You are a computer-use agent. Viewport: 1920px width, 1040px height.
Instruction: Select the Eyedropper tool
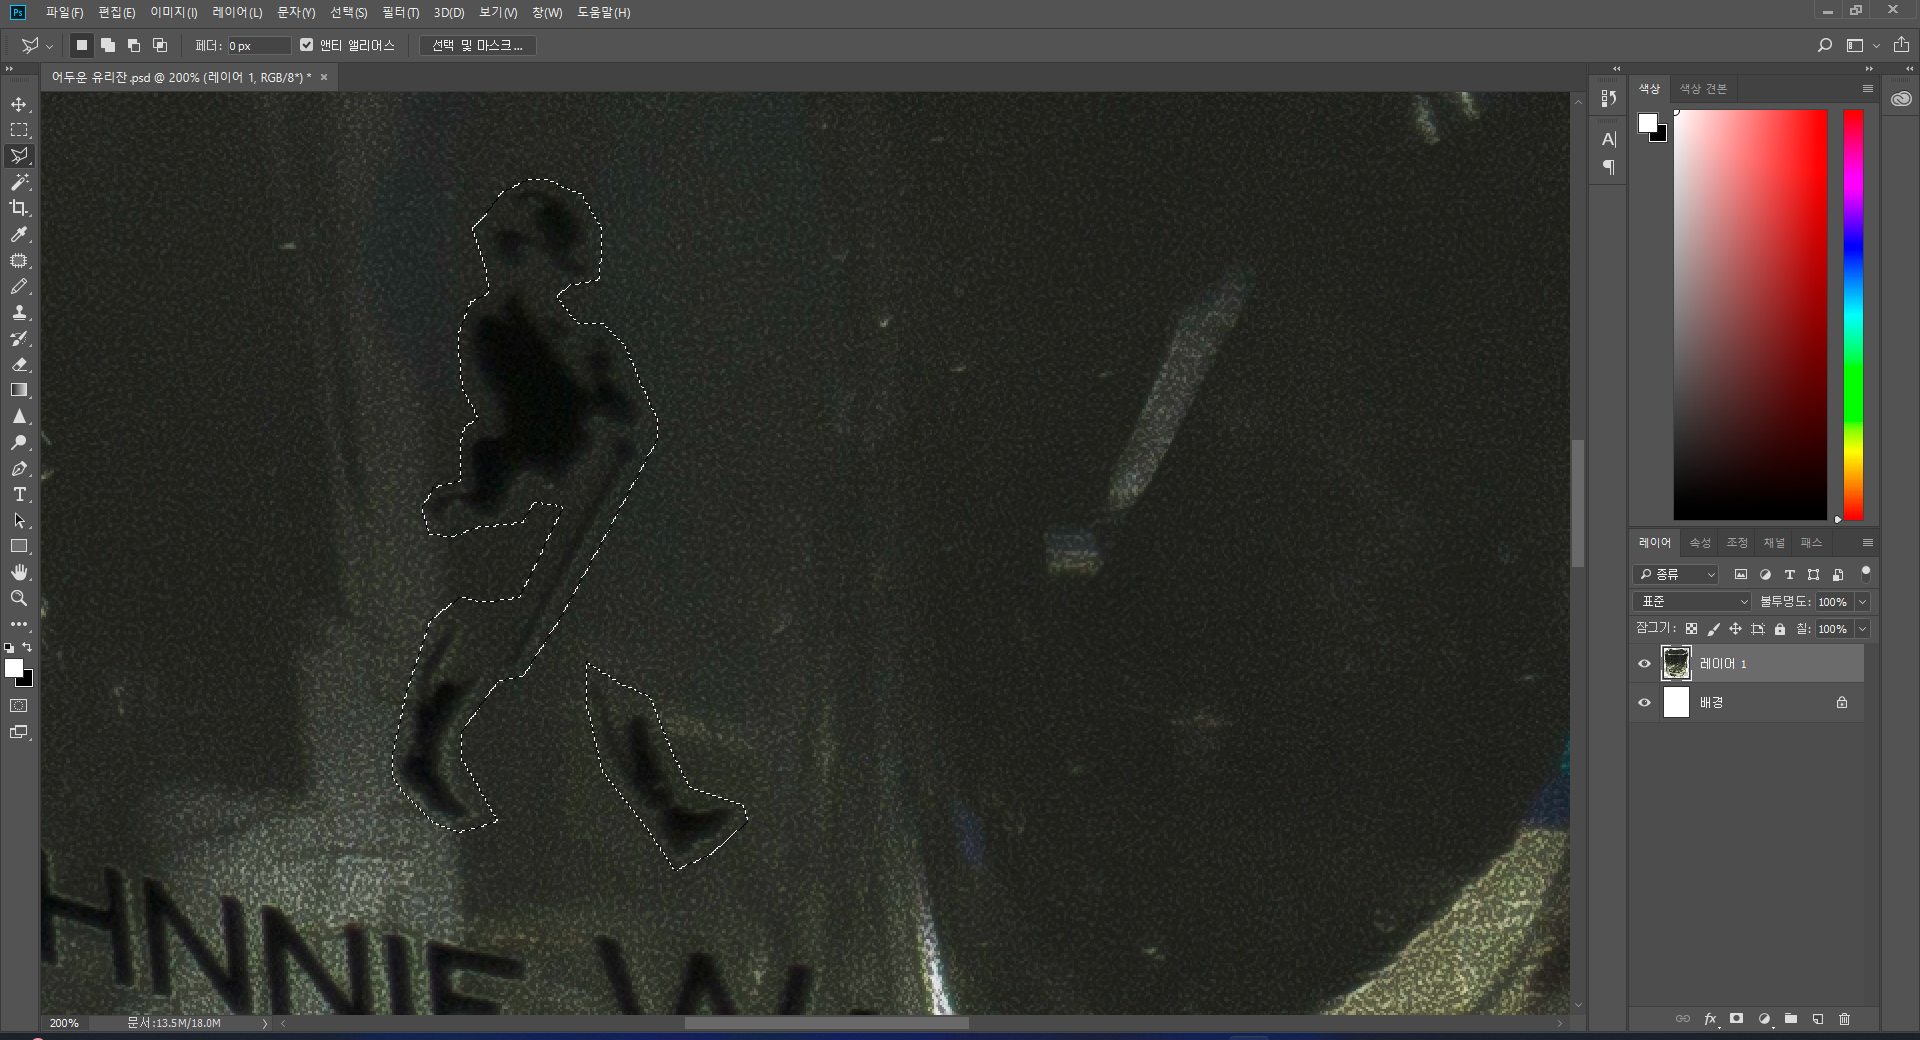(x=19, y=234)
